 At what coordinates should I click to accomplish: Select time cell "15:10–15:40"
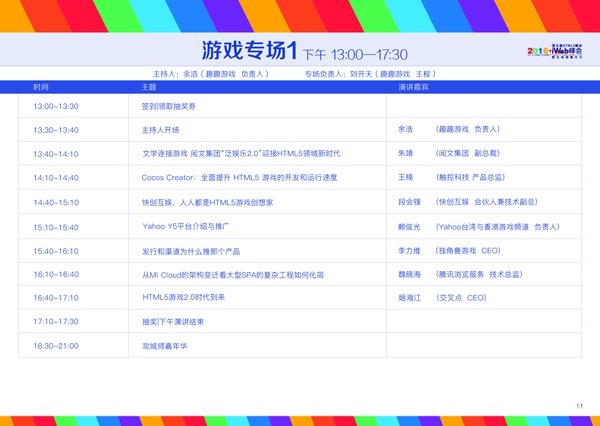click(x=56, y=227)
